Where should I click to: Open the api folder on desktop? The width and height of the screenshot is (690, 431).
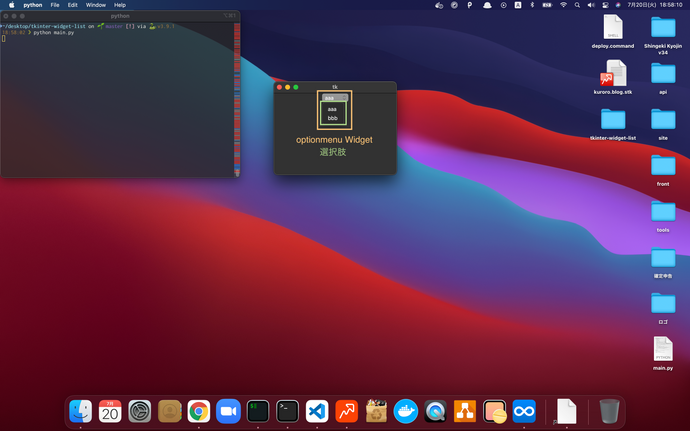tap(663, 78)
